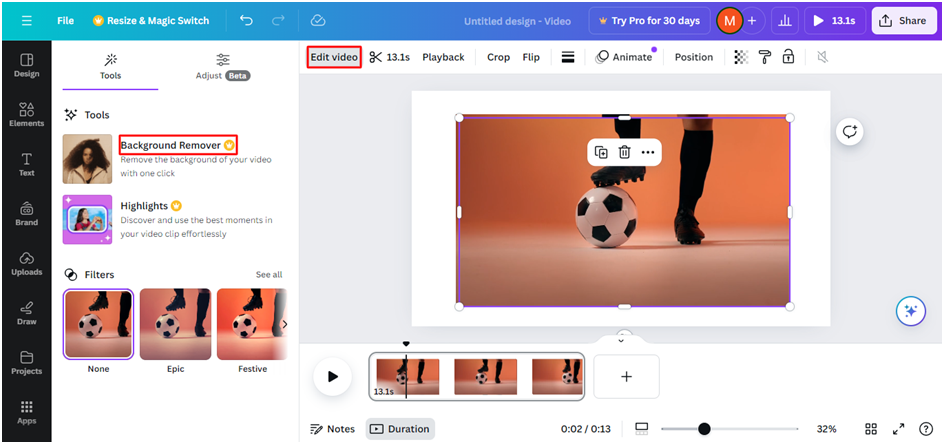Open the 32% zoom level menu
944x444 pixels.
[x=826, y=429]
